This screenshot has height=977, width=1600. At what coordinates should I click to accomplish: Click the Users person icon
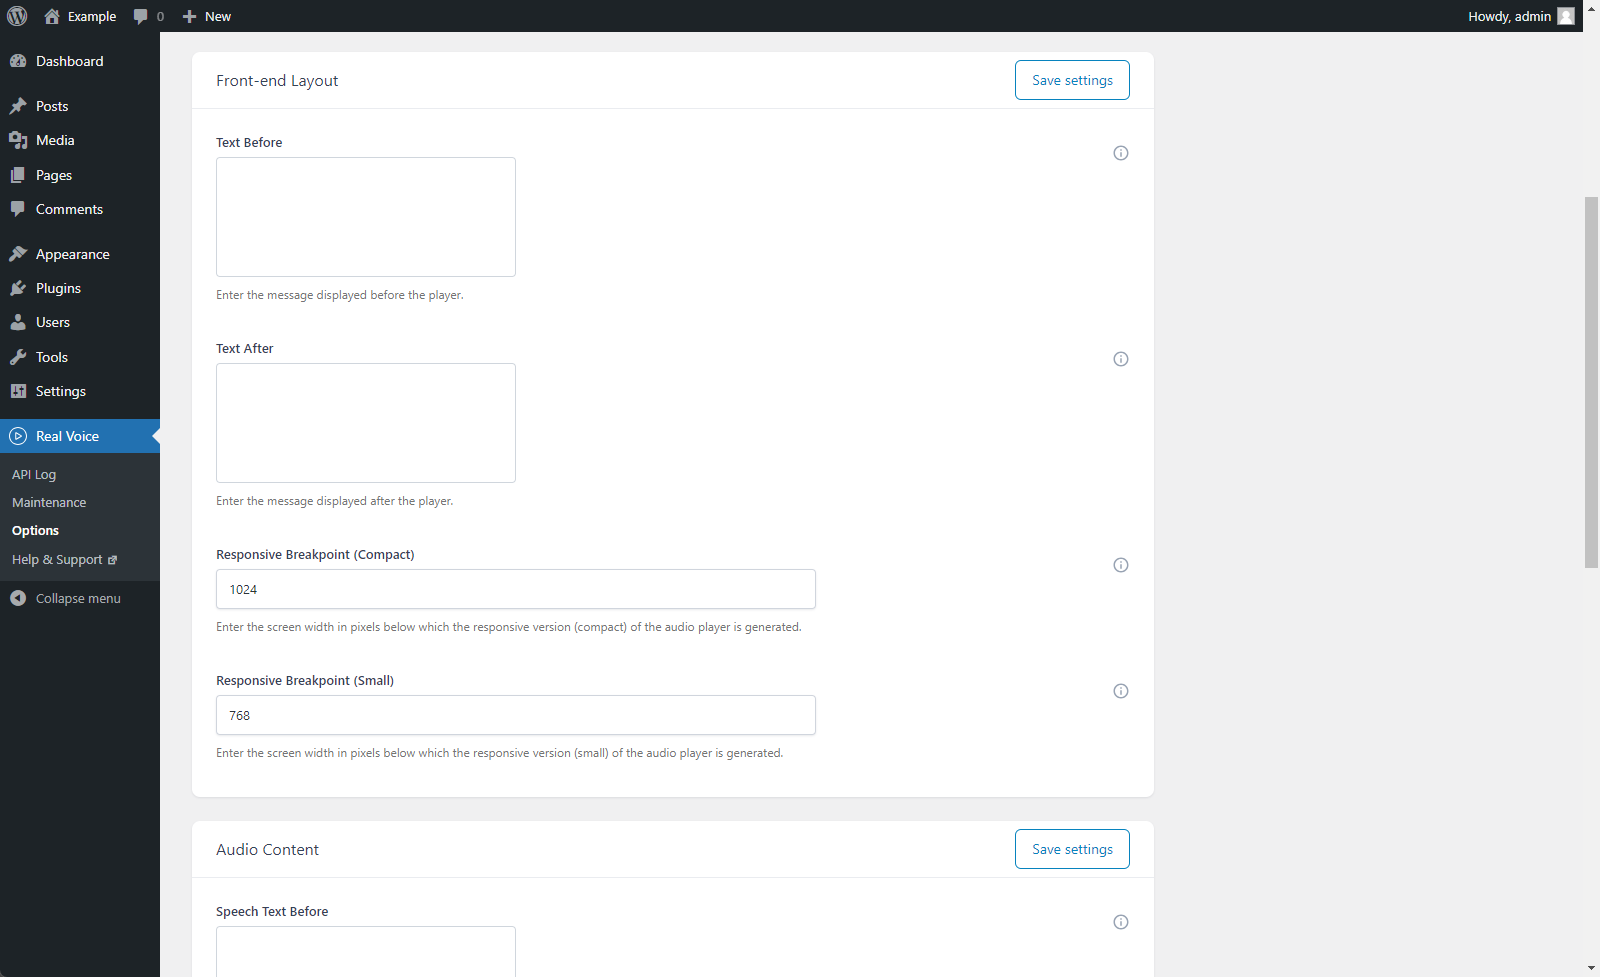[x=18, y=322]
